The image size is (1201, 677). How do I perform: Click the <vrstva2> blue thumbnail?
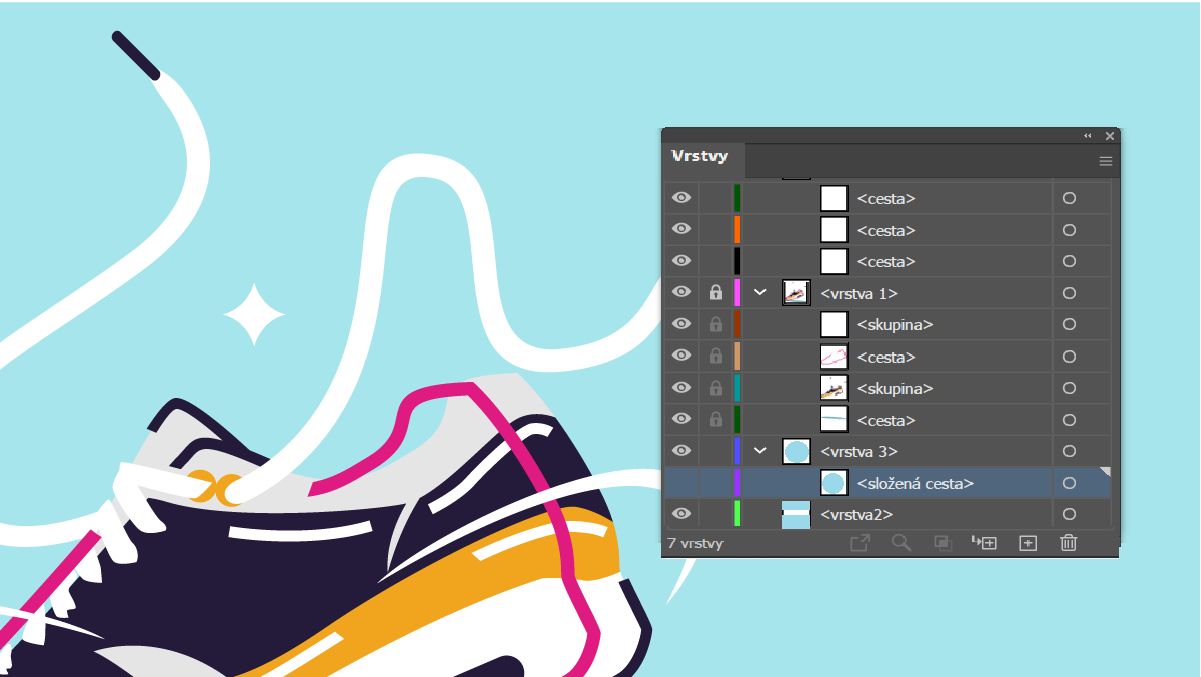point(796,514)
